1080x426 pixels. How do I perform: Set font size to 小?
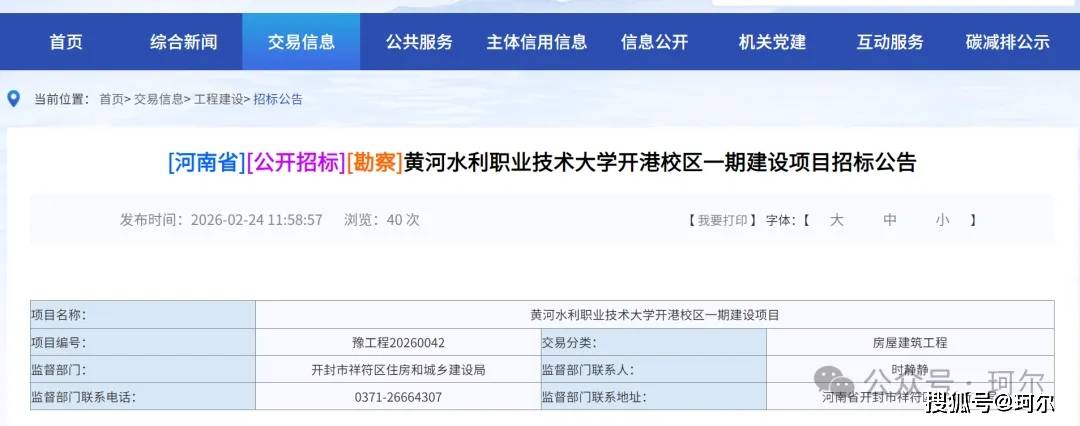[942, 220]
